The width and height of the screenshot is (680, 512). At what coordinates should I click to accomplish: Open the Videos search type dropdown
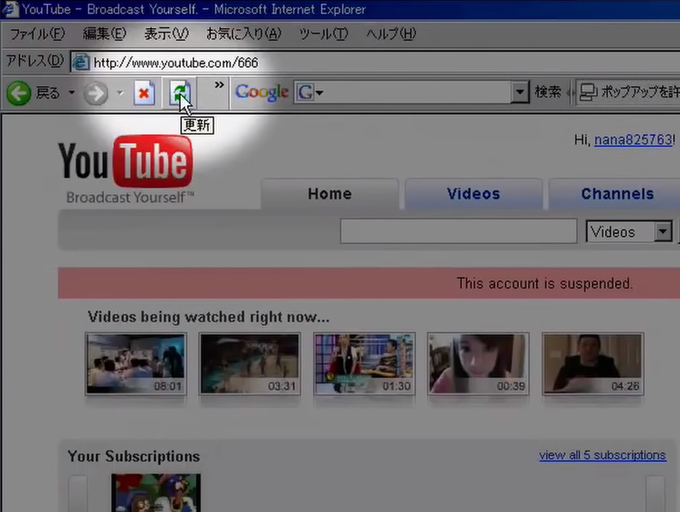628,232
